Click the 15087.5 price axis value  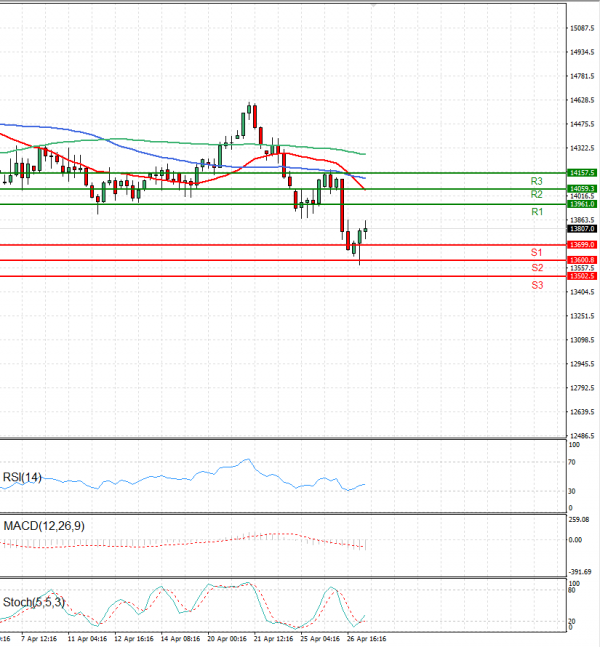pos(582,28)
